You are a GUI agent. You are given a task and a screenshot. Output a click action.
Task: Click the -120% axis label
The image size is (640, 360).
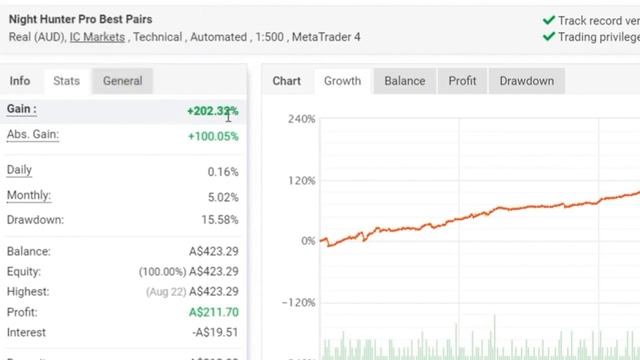[x=299, y=303]
